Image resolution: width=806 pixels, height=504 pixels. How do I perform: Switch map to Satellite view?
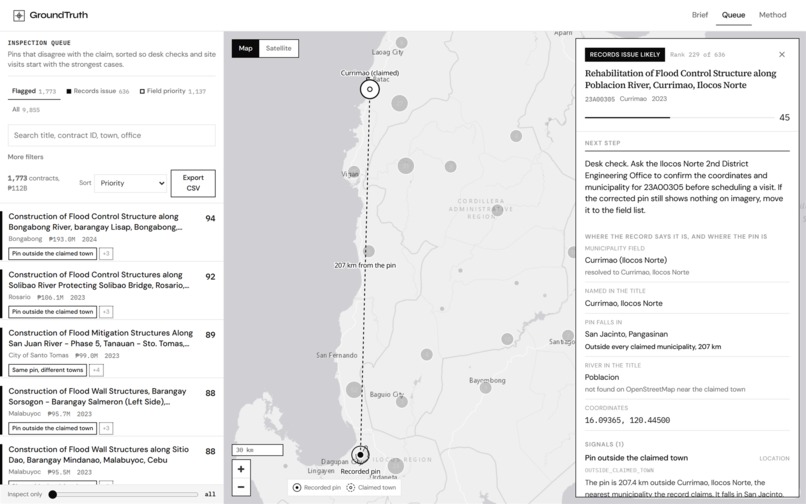tap(279, 48)
